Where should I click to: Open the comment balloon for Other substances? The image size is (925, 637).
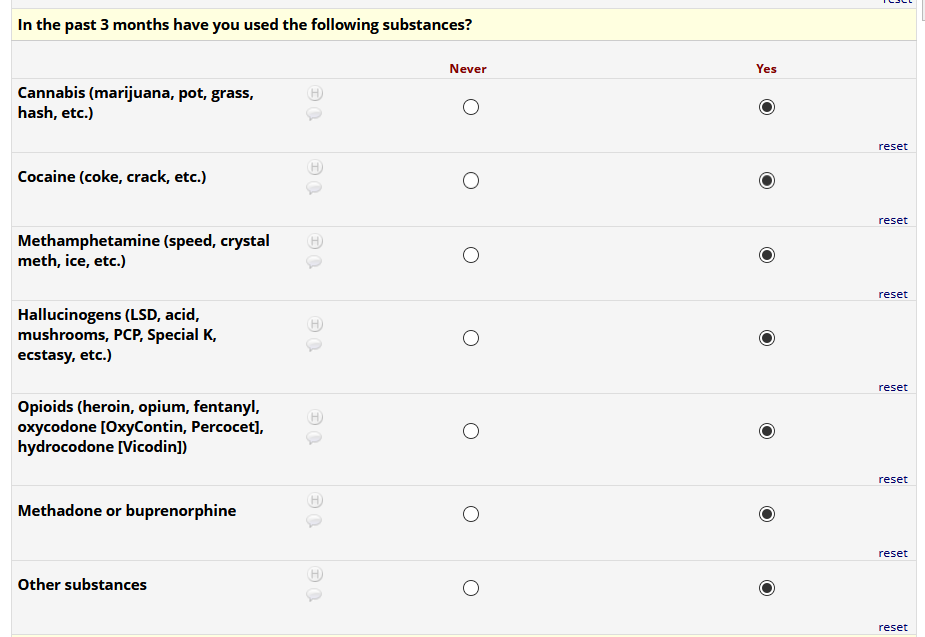point(314,595)
